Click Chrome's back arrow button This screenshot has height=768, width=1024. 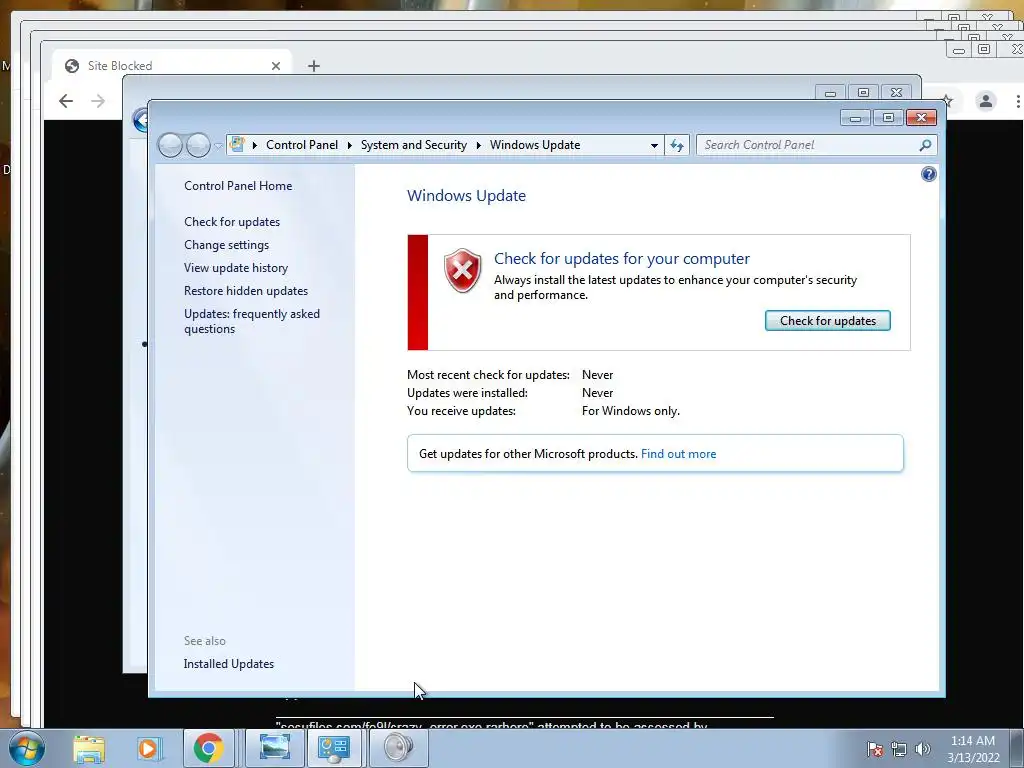point(66,101)
